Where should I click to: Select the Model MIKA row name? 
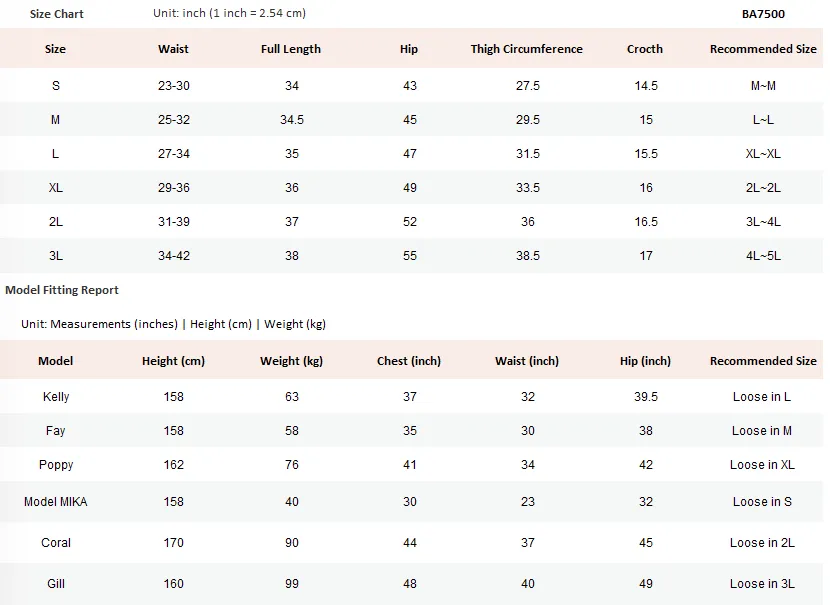click(x=56, y=502)
